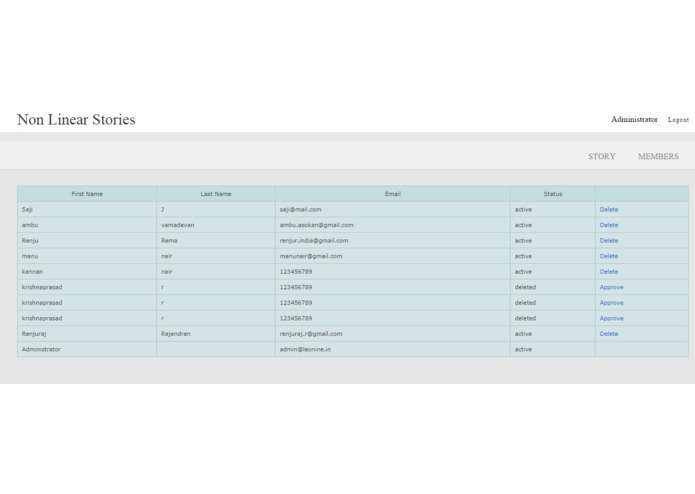
Task: Select the last name cell Rema
Action: pyautogui.click(x=216, y=241)
